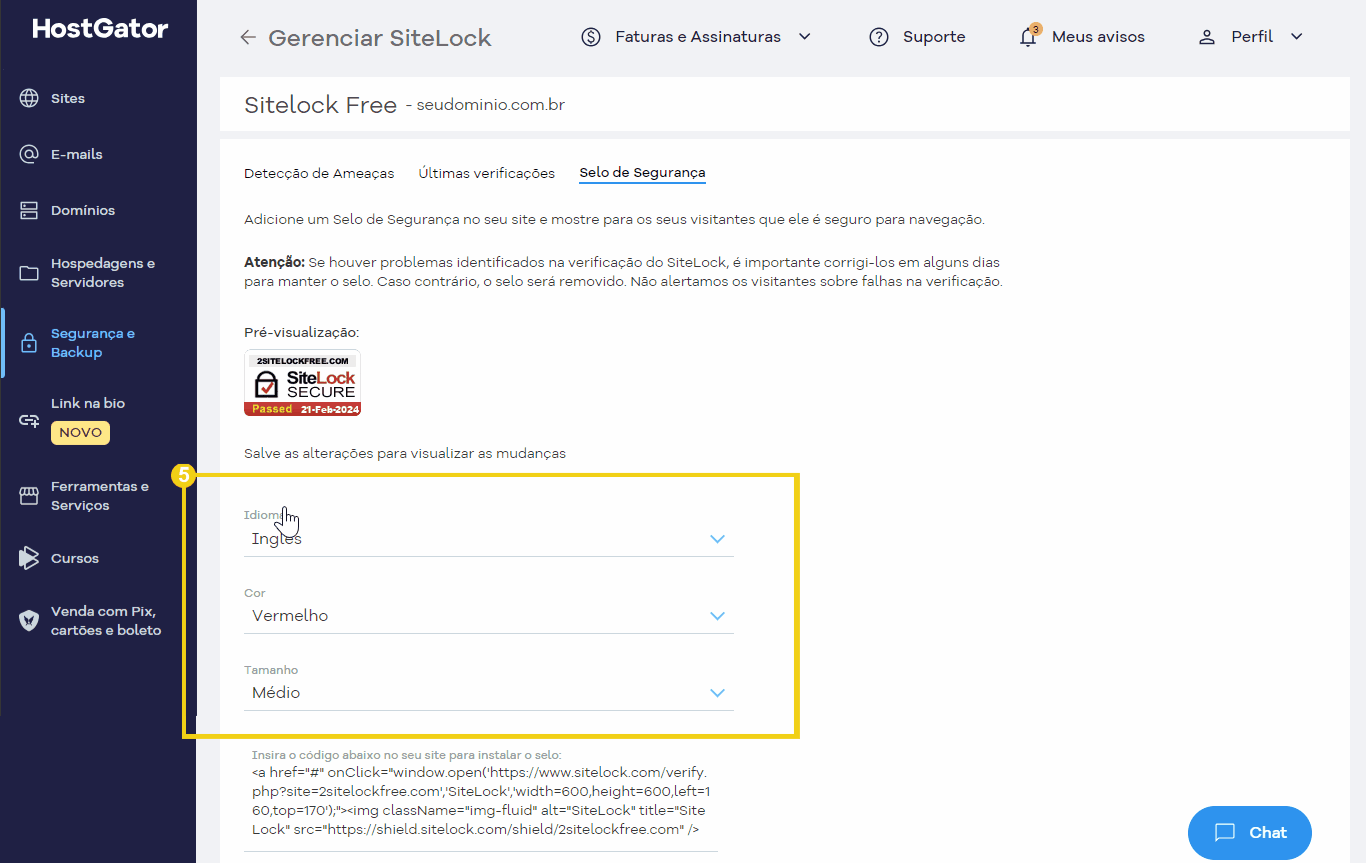Open the E-mails at-sign icon
The width and height of the screenshot is (1366, 863).
point(29,154)
